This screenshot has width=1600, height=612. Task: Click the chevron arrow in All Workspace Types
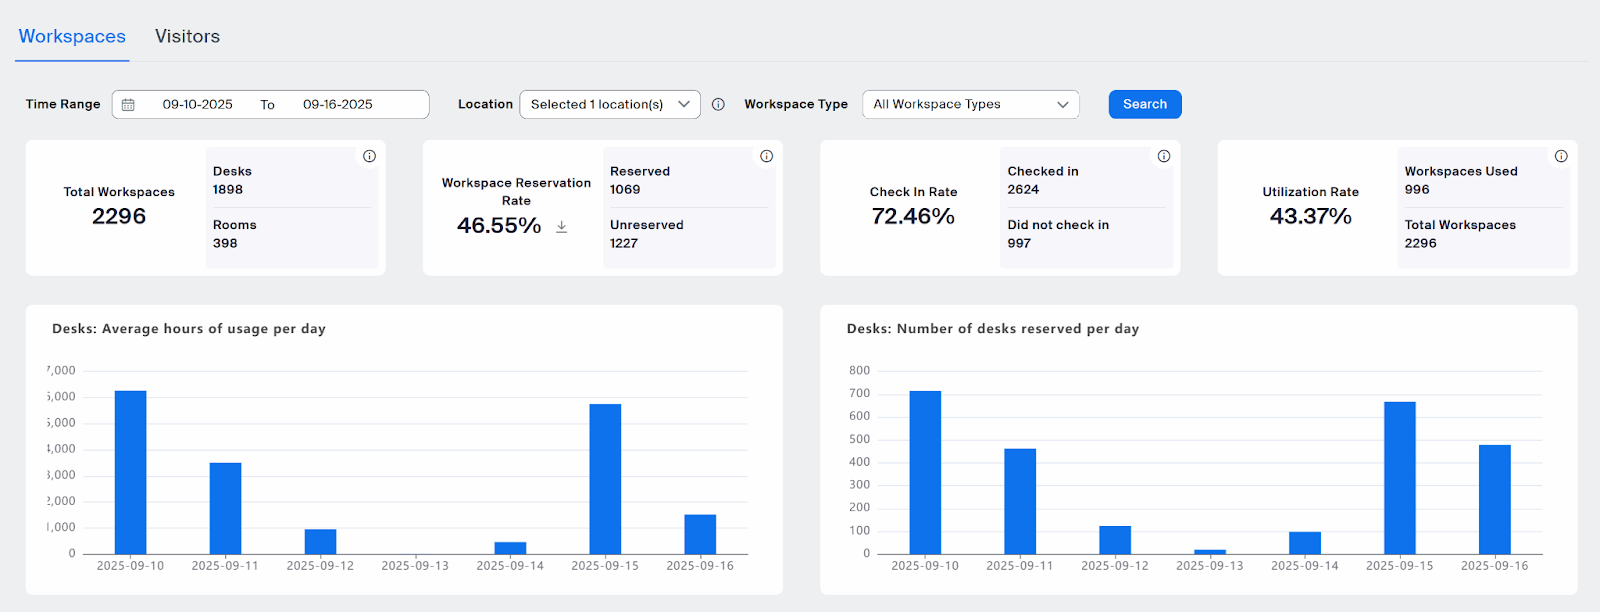pyautogui.click(x=1062, y=104)
